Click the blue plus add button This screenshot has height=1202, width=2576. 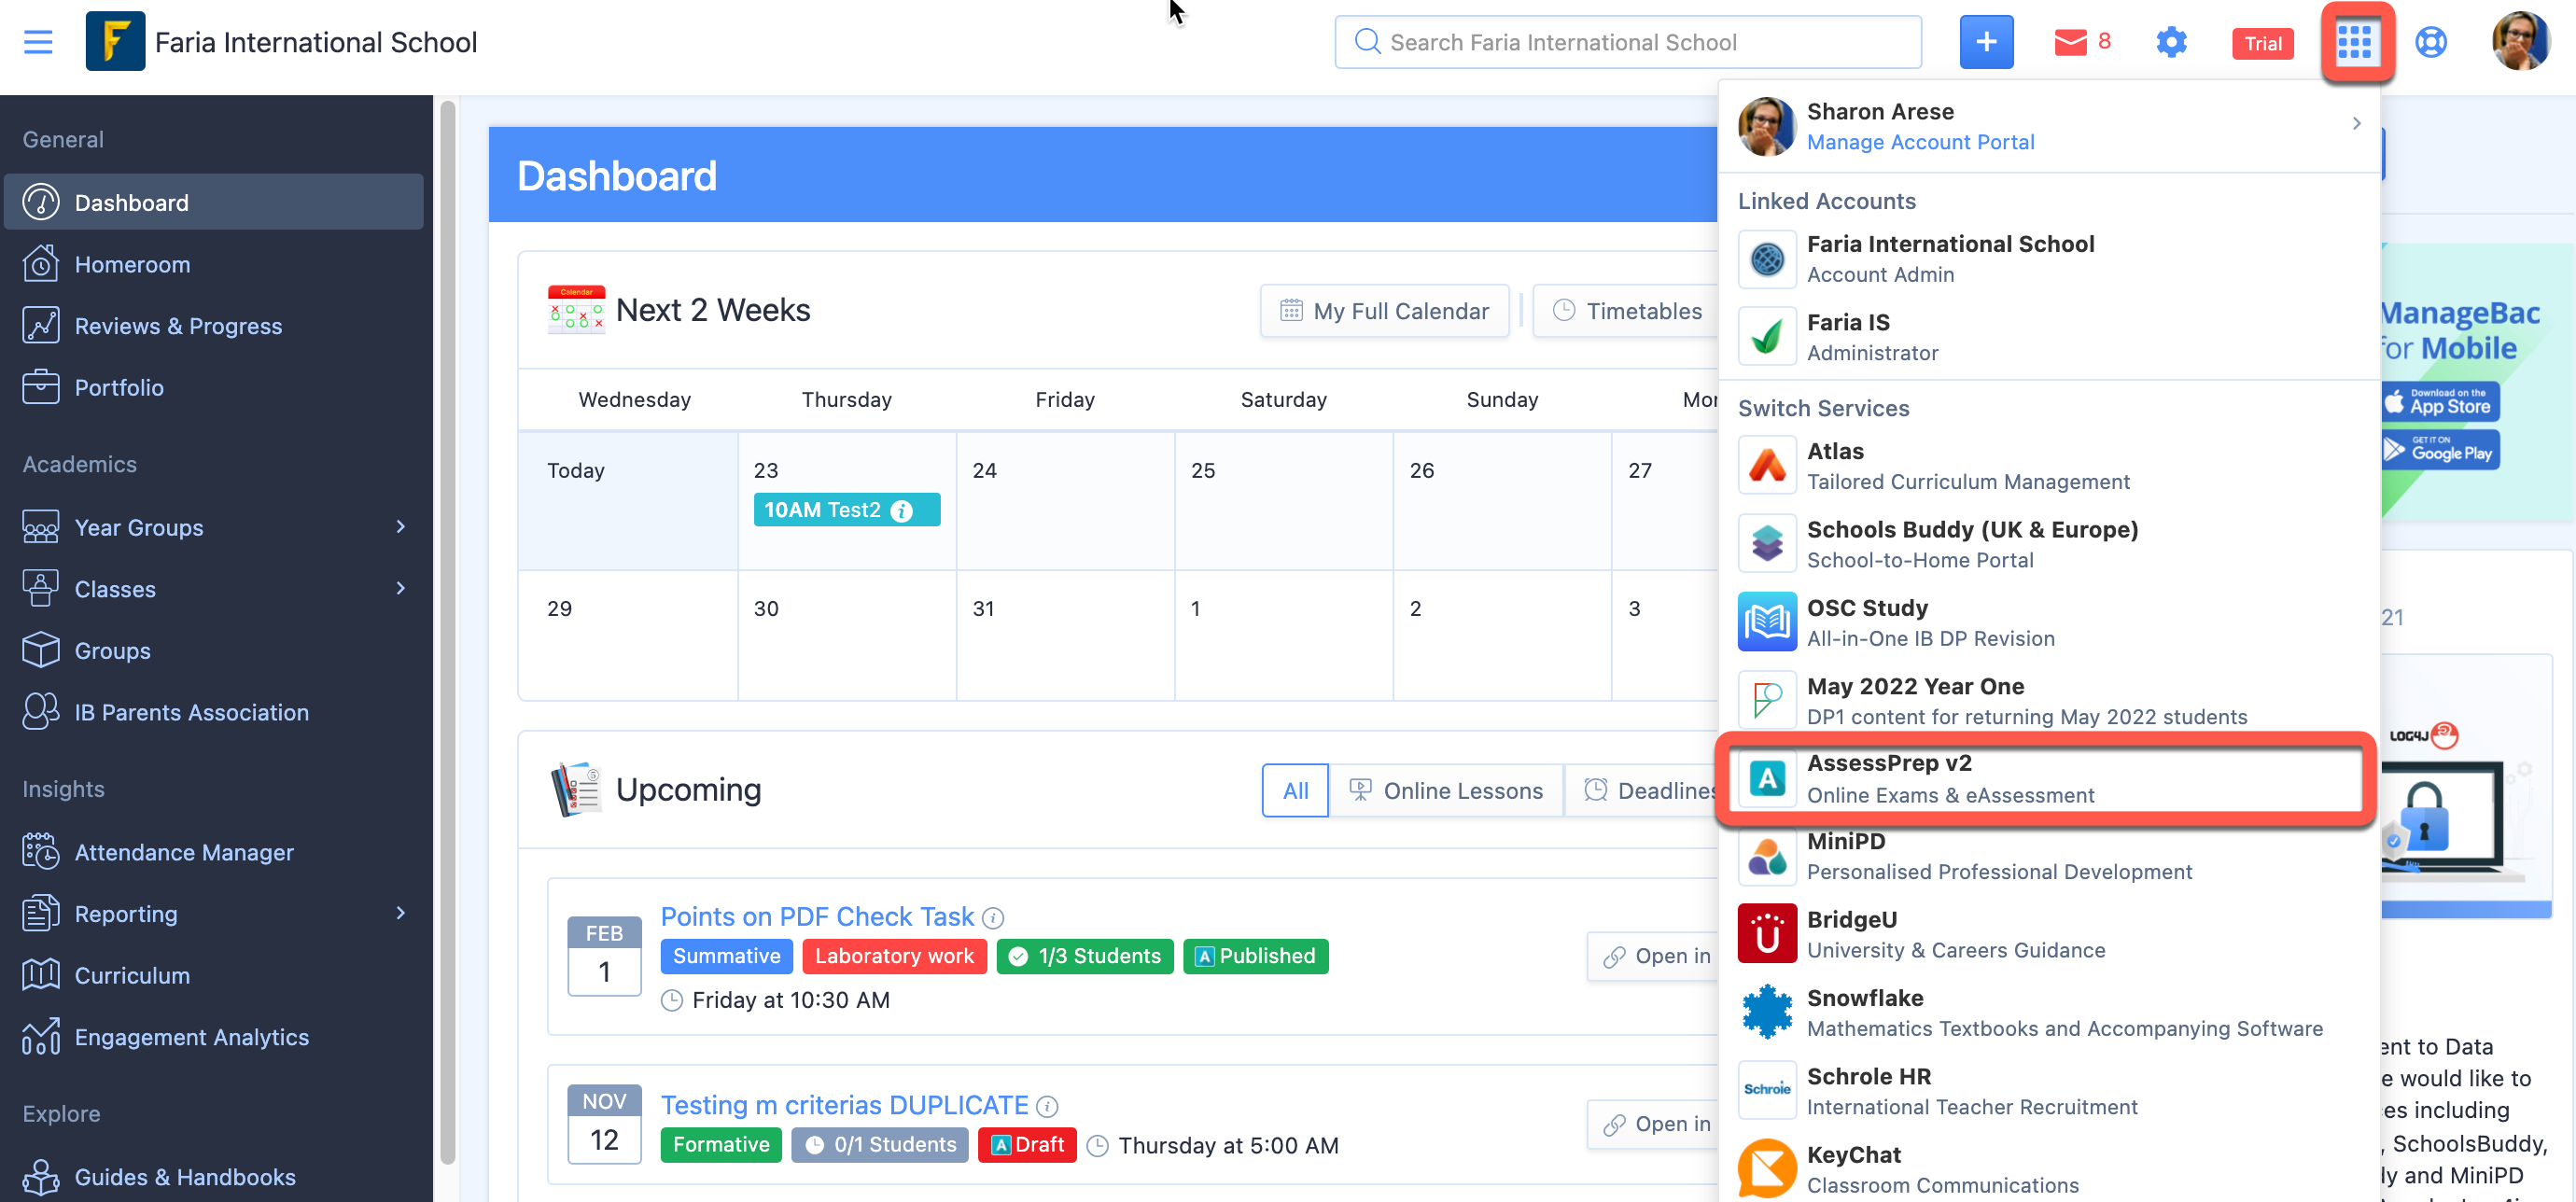[x=1986, y=42]
